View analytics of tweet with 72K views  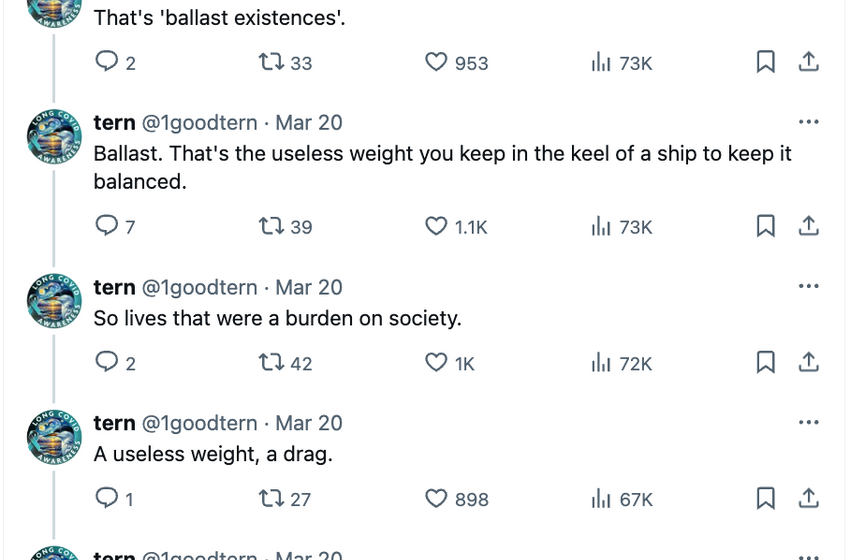point(621,363)
